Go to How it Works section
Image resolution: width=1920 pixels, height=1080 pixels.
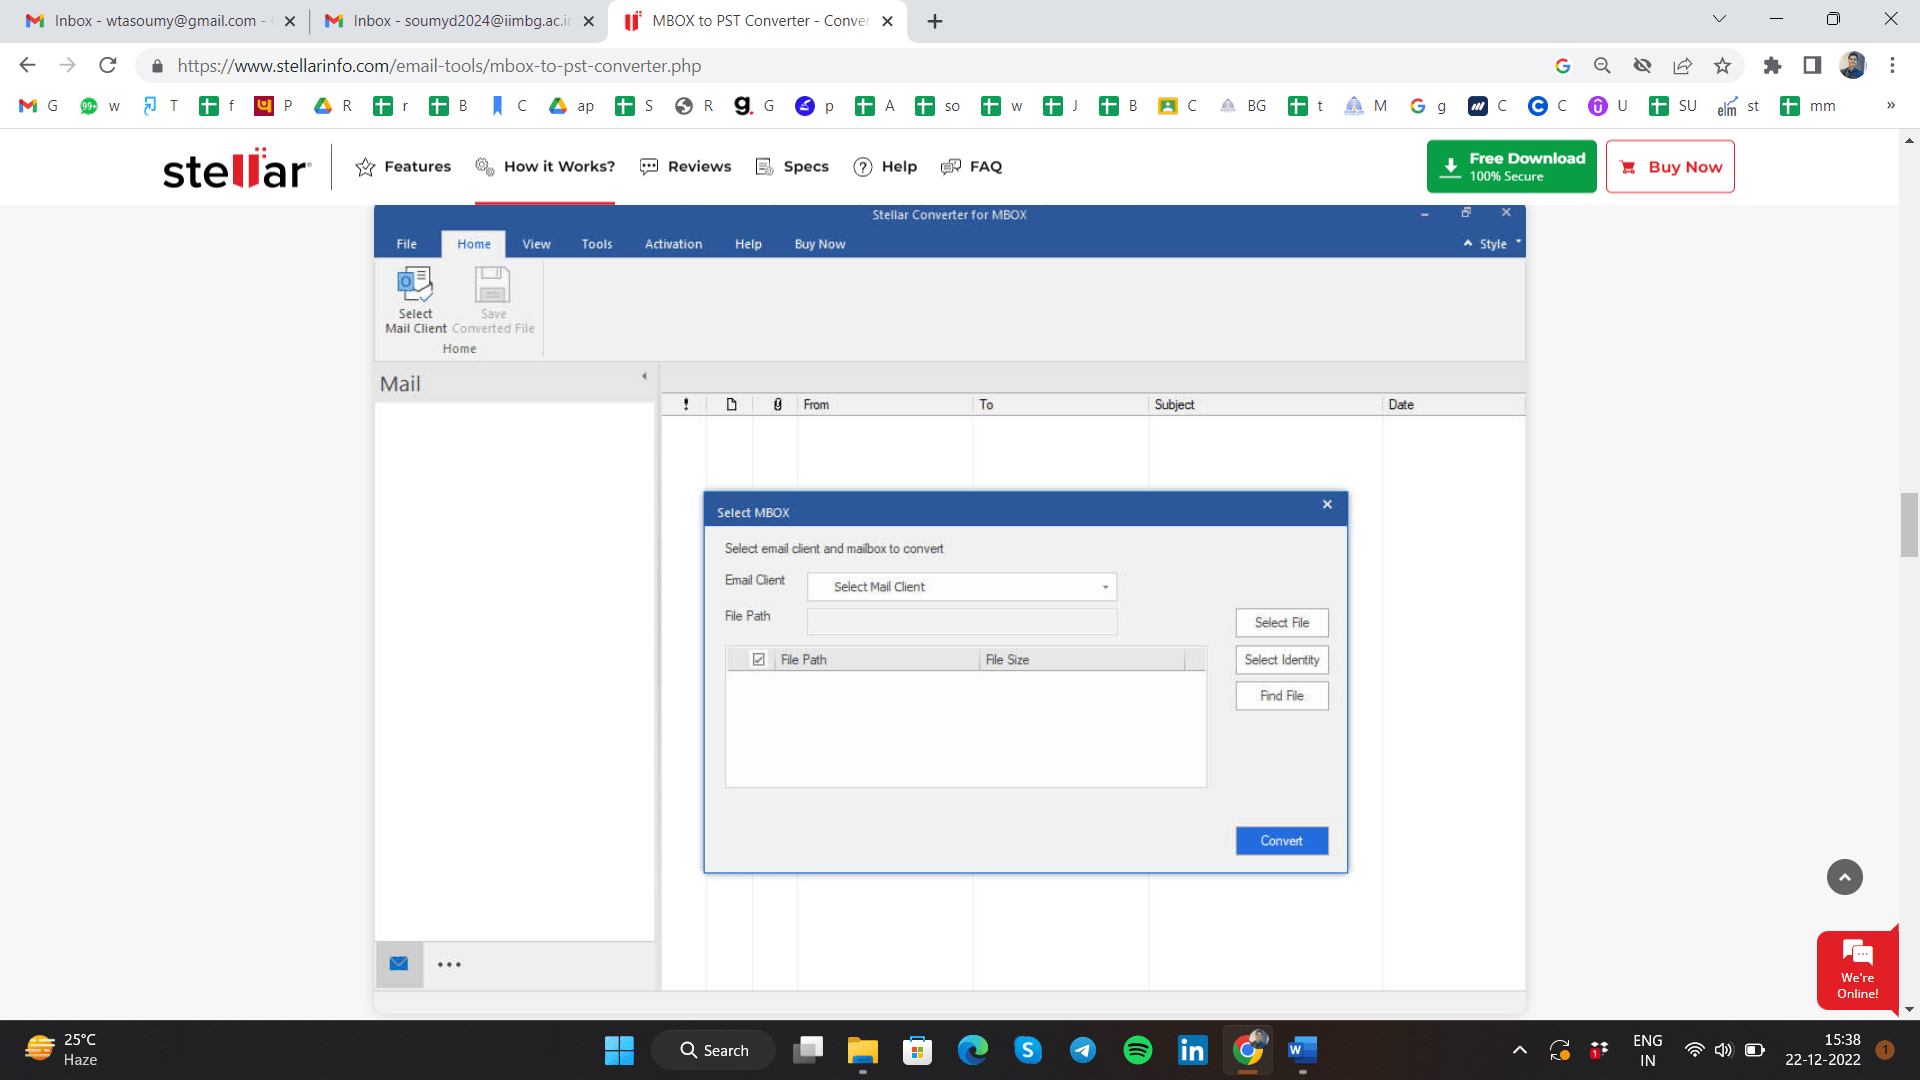click(545, 167)
